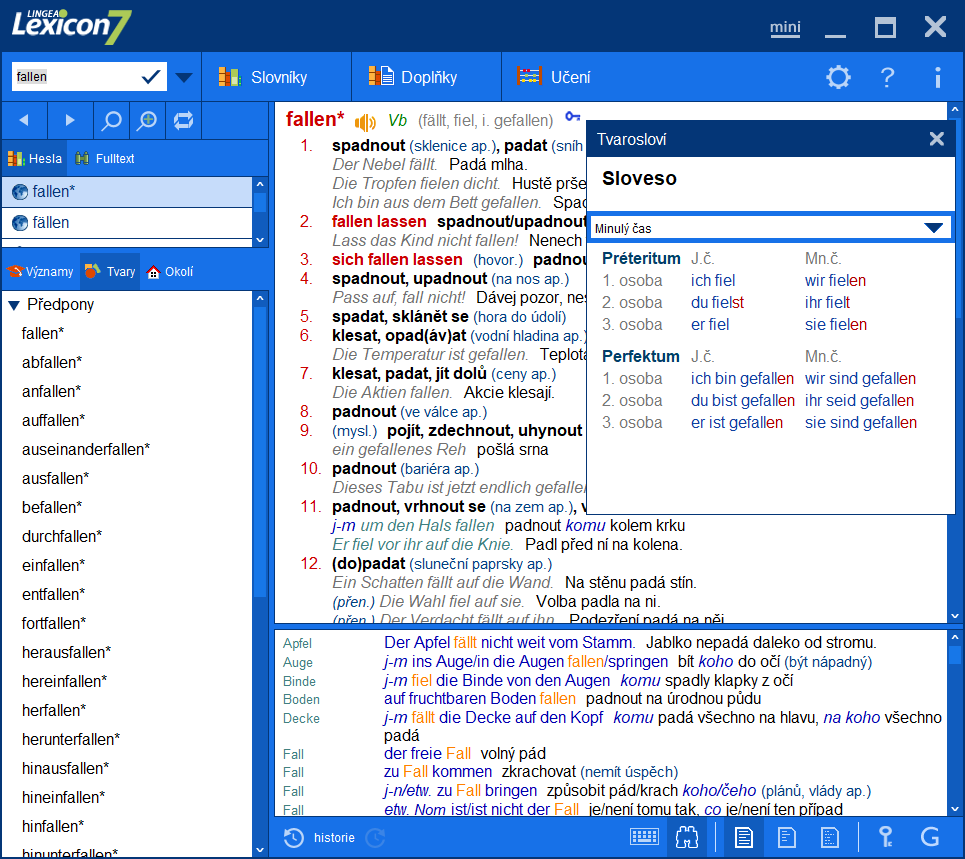Click the key icon in the bottom toolbar
Image resolution: width=965 pixels, height=859 pixels.
tap(886, 838)
